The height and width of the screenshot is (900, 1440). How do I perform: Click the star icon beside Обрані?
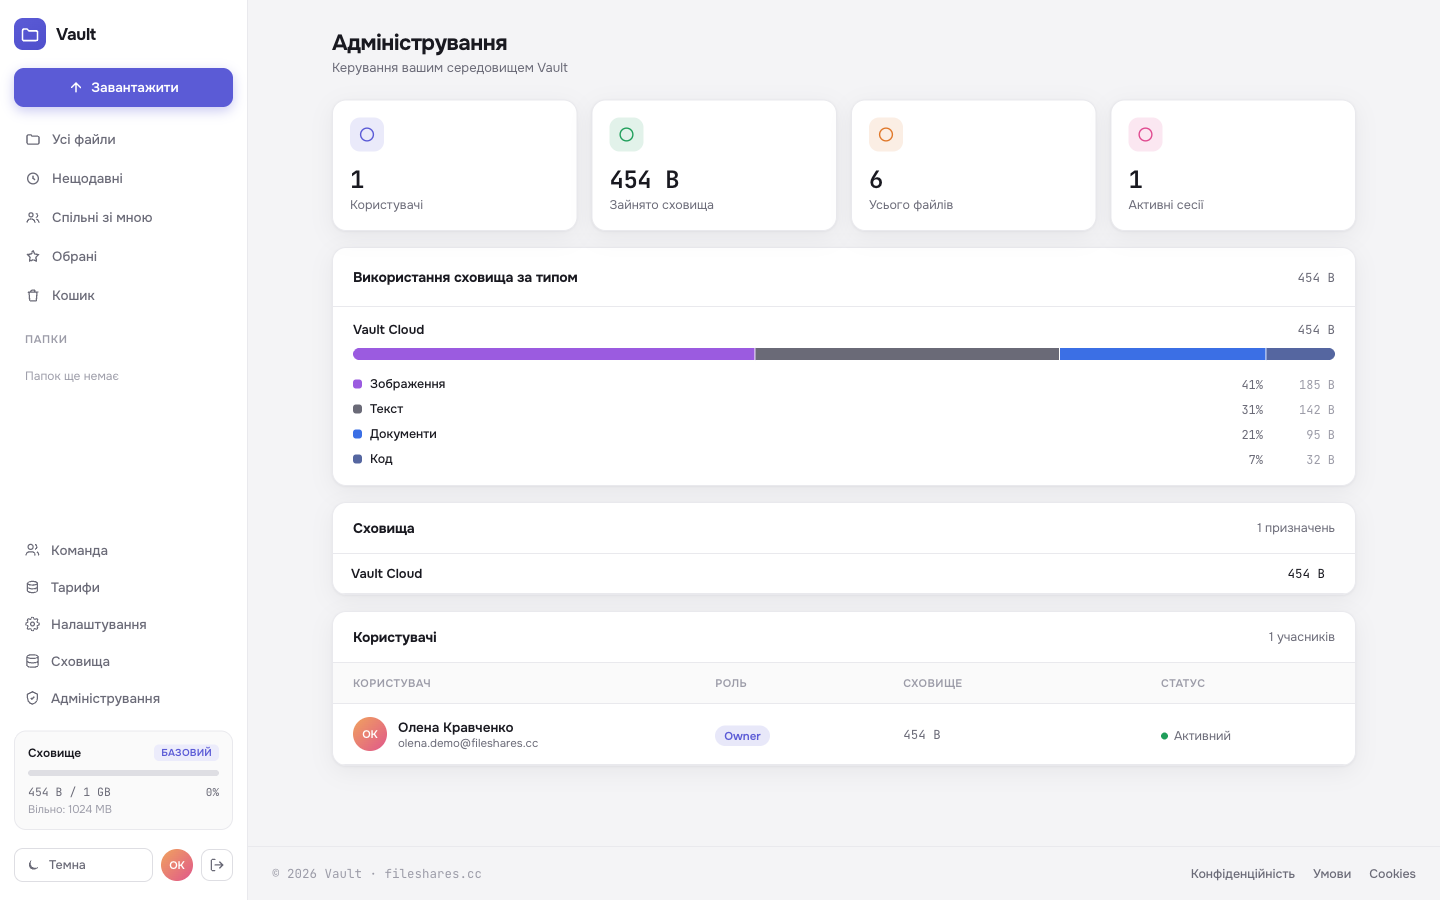33,256
